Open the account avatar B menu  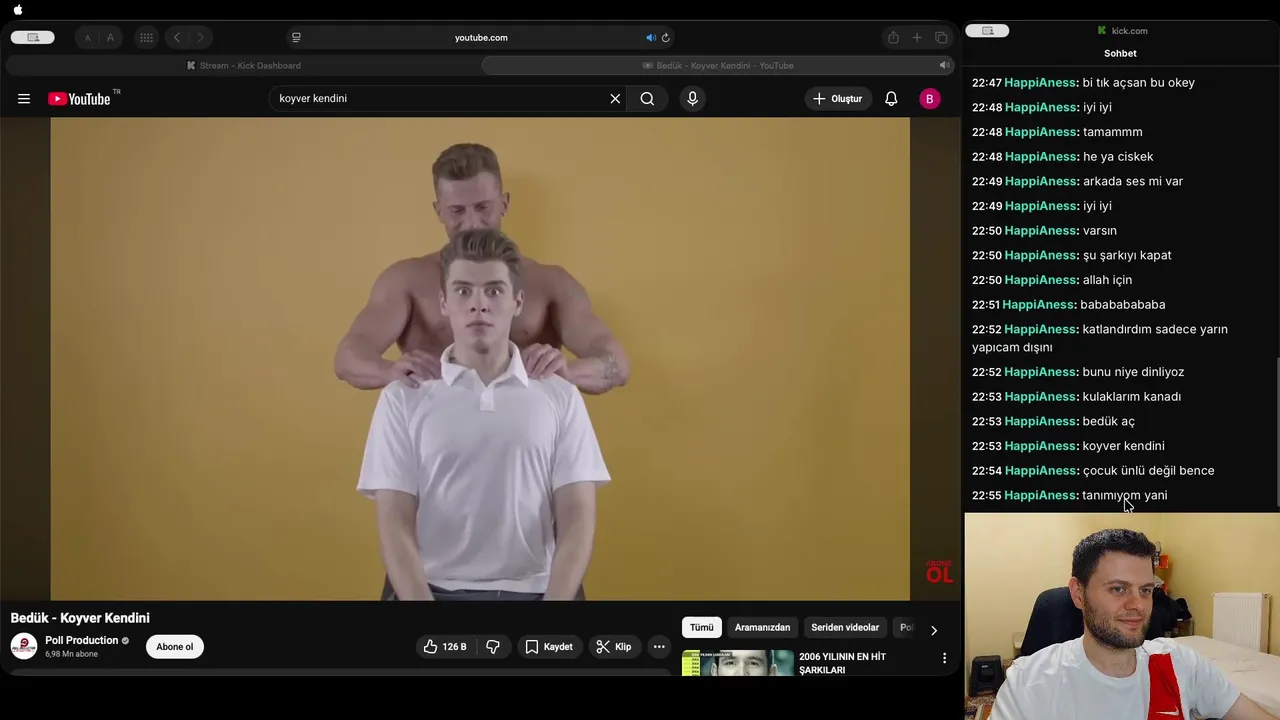click(x=930, y=99)
